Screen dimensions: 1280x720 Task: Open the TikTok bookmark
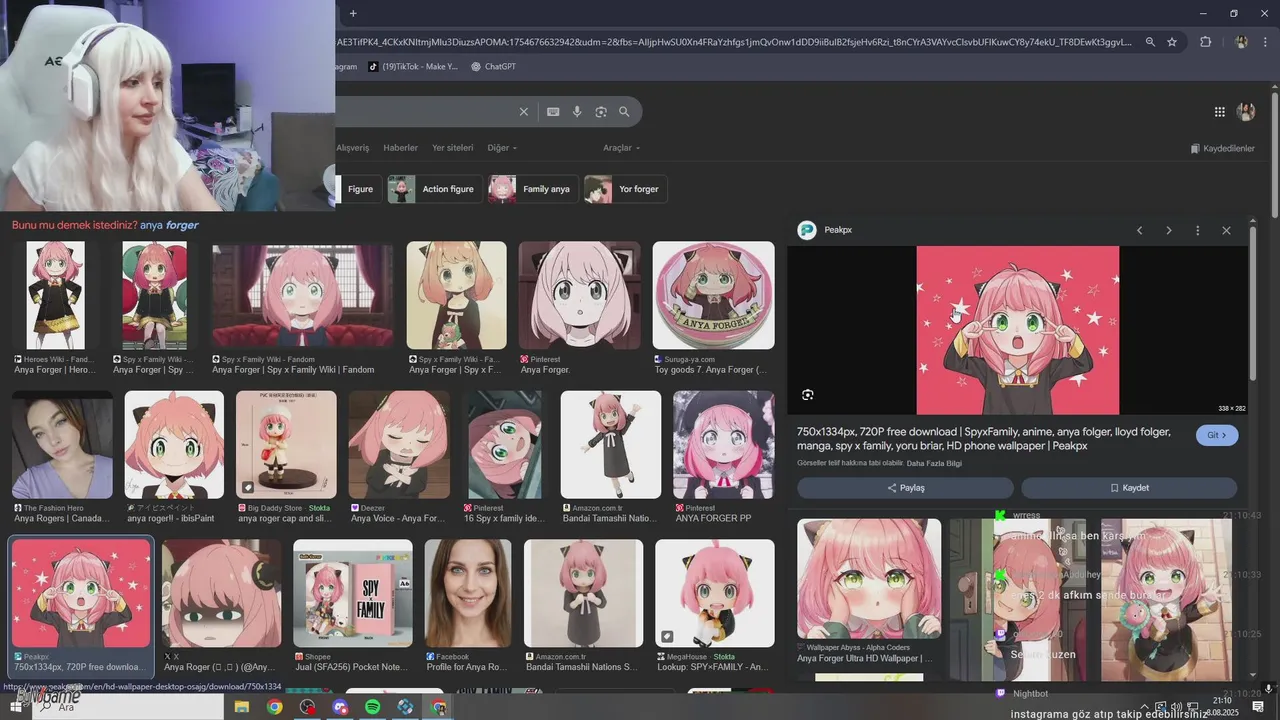tap(412, 67)
